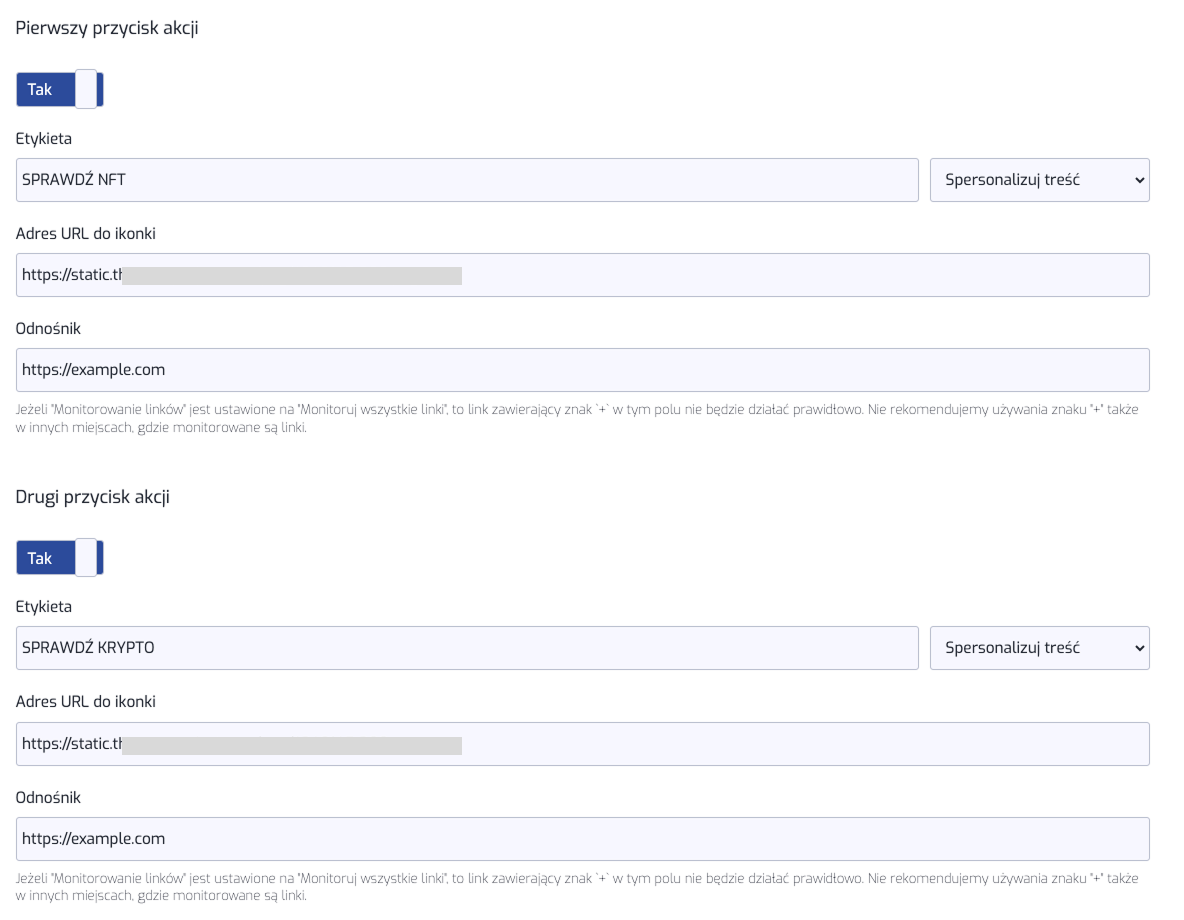Click the second section's "Odnośnik" label
This screenshot has height=920, width=1184.
48,797
